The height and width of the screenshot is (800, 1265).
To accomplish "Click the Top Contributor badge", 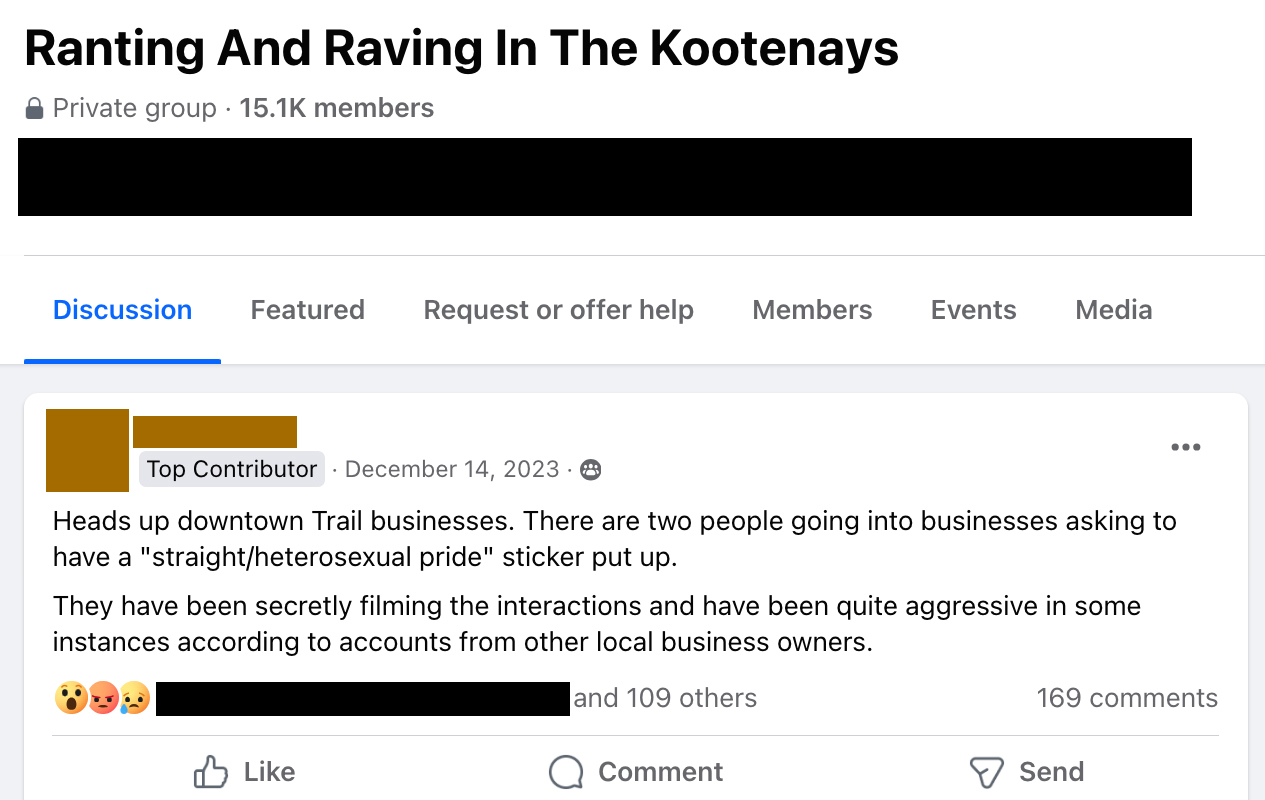I will point(232,469).
